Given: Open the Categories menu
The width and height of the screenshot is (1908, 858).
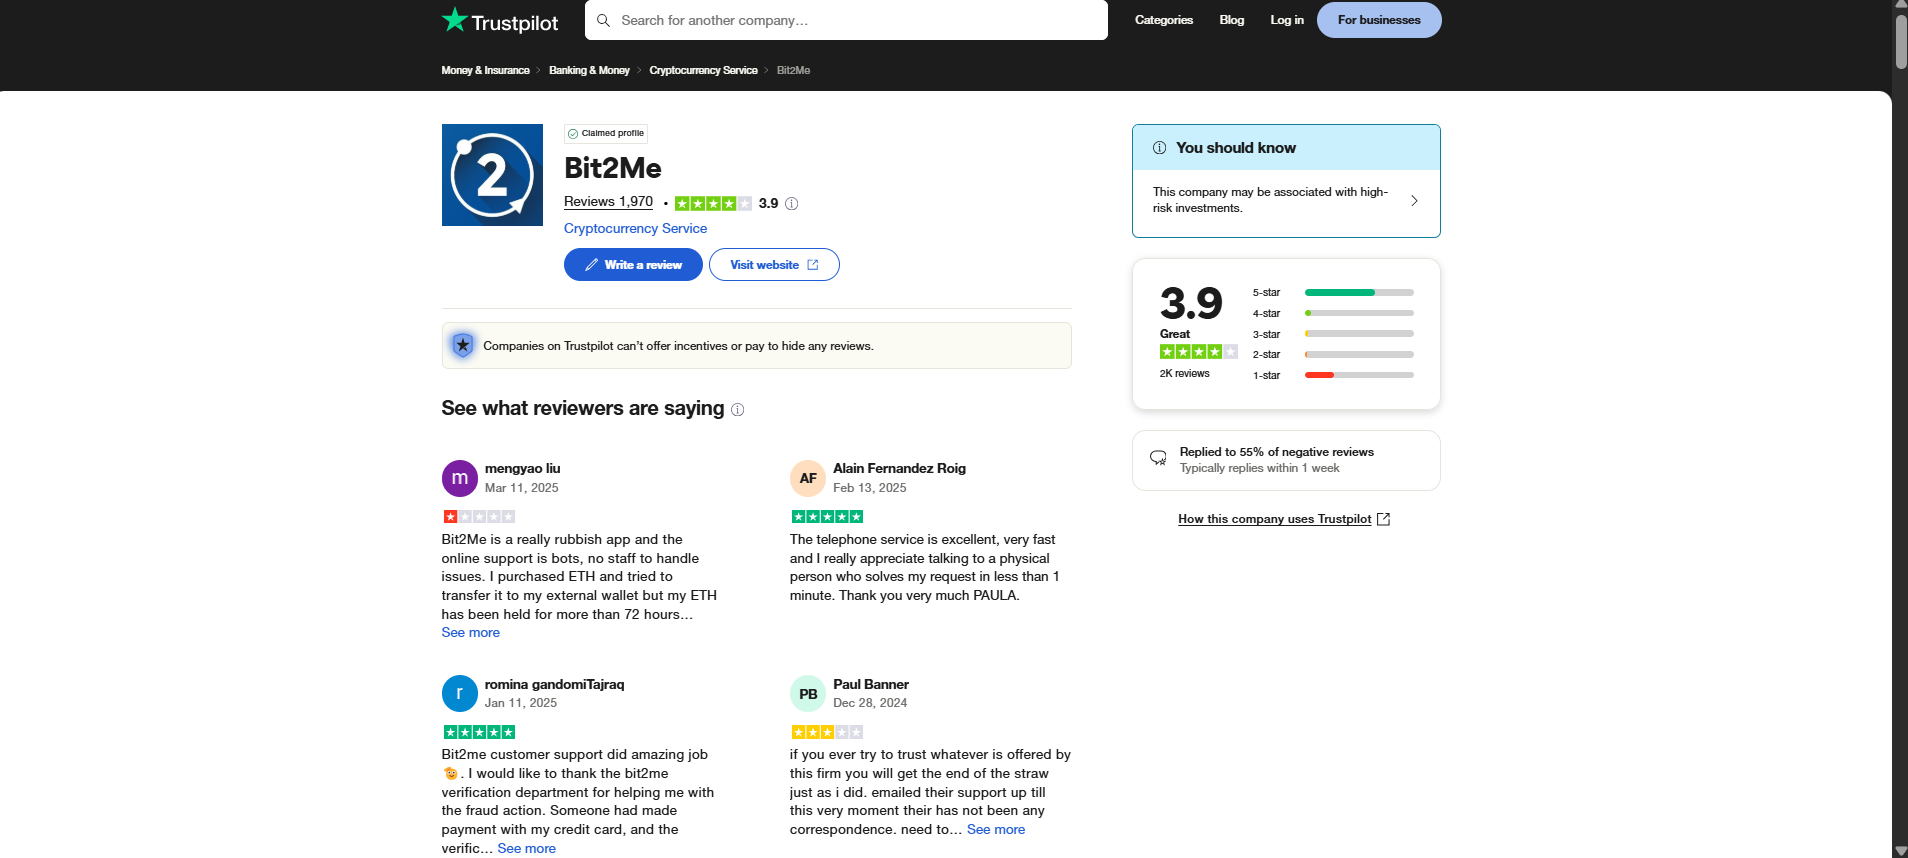Looking at the screenshot, I should 1164,20.
